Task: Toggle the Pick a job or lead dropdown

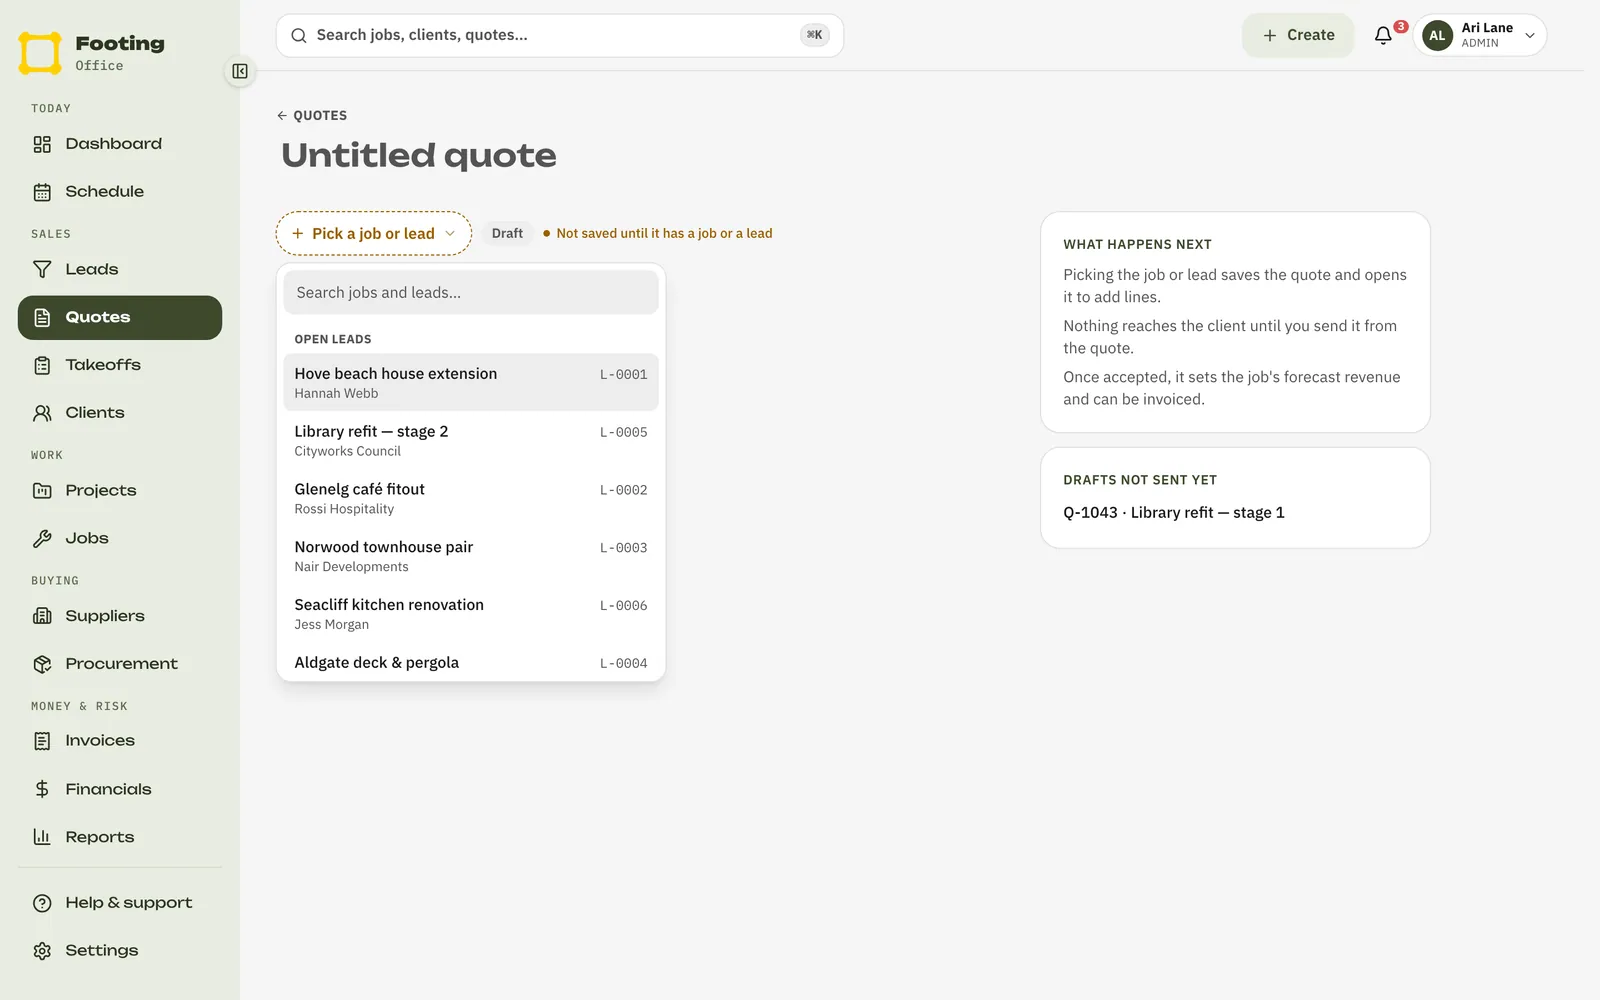Action: coord(373,233)
